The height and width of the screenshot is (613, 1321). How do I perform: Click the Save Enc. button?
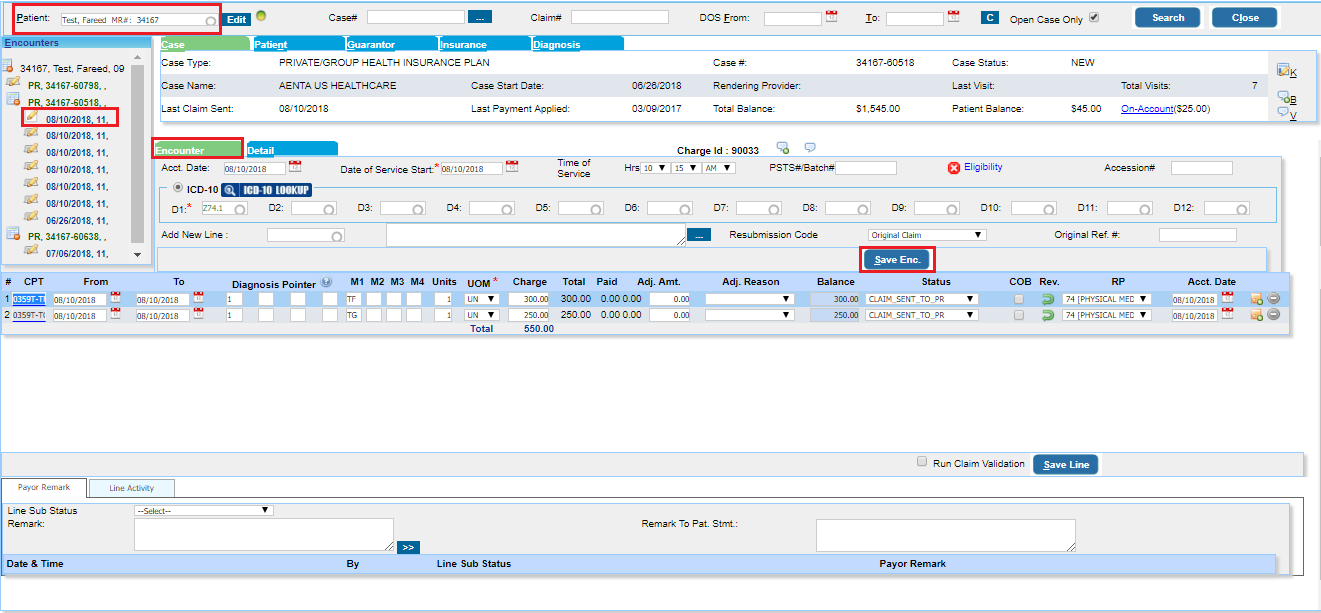pyautogui.click(x=897, y=259)
